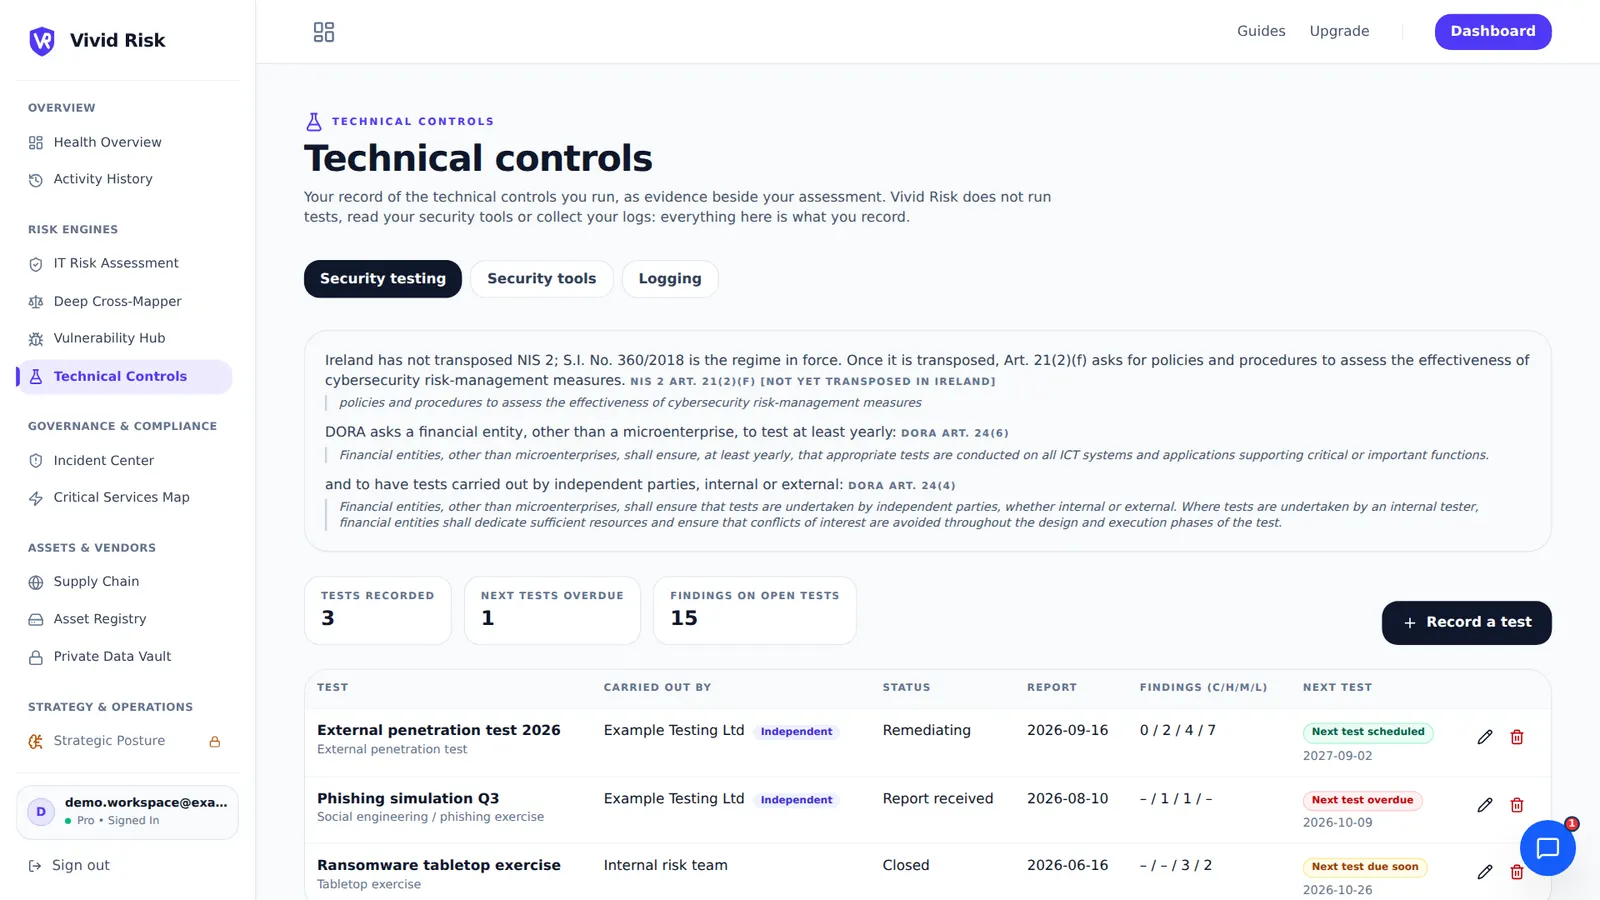Edit the Phishing simulation Q3 row
This screenshot has height=900, width=1600.
[x=1485, y=805]
